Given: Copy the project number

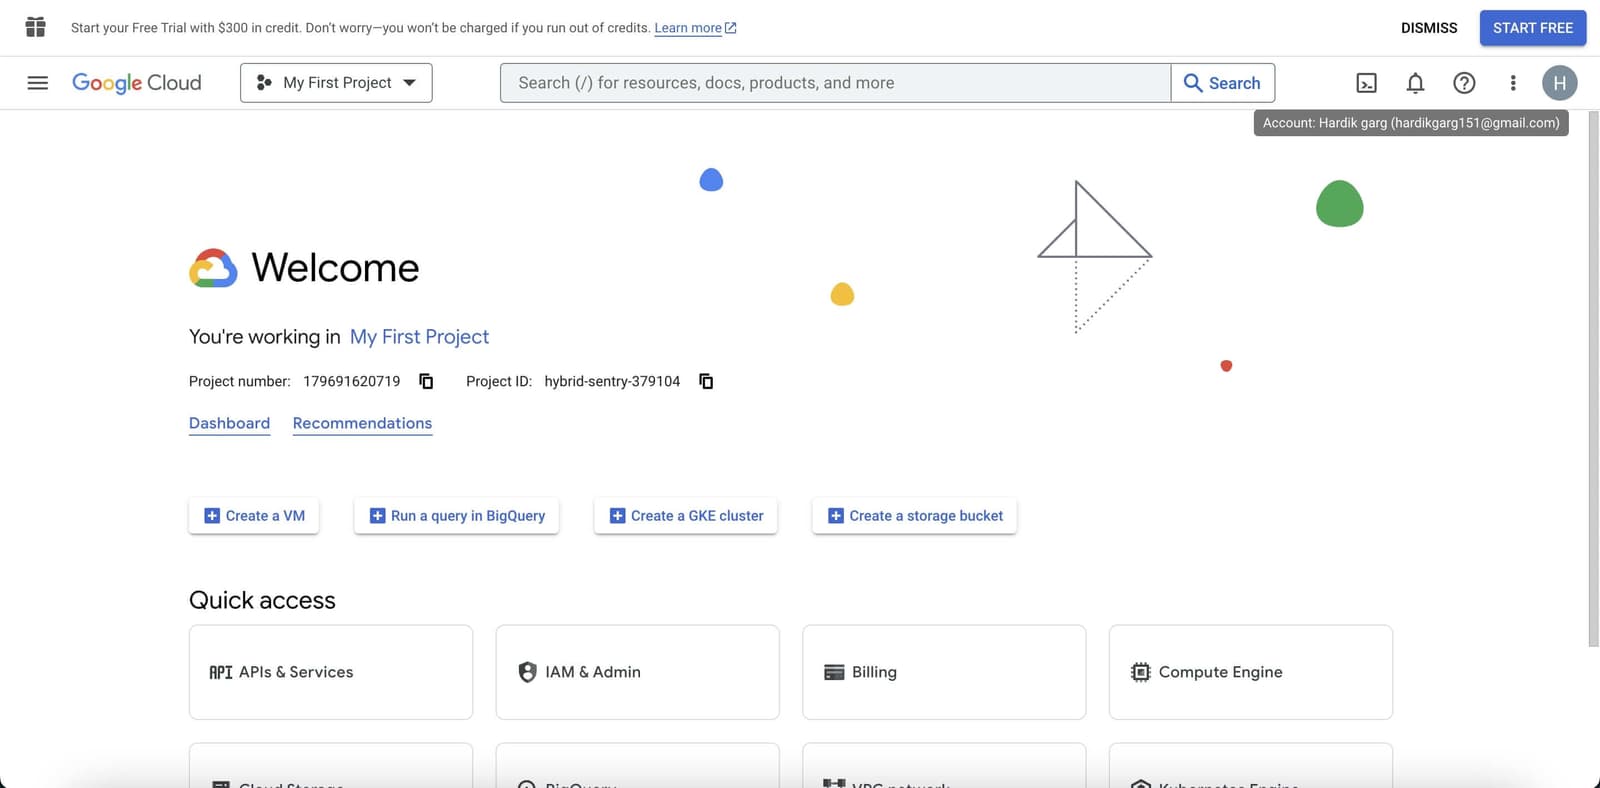Looking at the screenshot, I should (426, 381).
